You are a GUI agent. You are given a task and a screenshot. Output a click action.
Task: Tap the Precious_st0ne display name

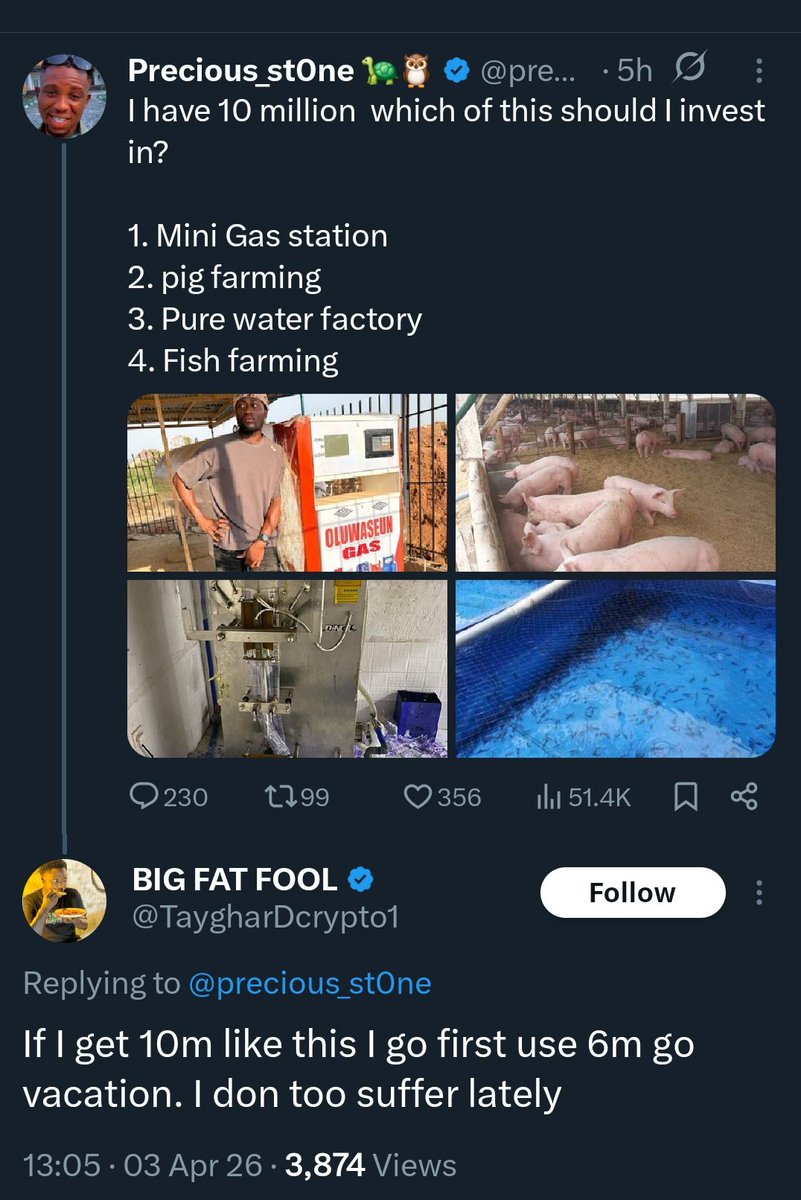(241, 71)
